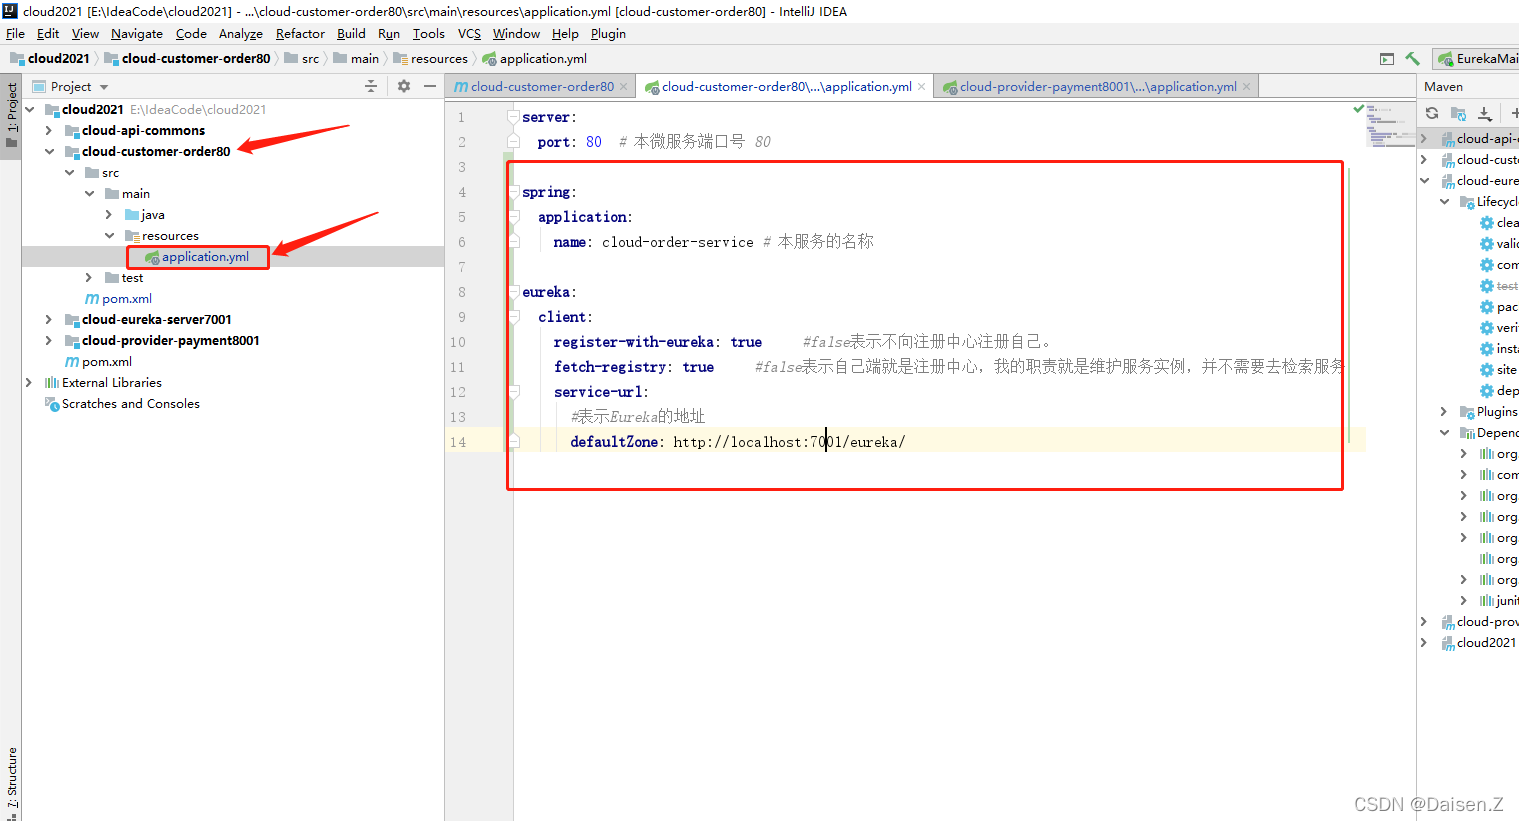This screenshot has width=1519, height=821.
Task: Expand the cloud-api-commons module
Action: (48, 130)
